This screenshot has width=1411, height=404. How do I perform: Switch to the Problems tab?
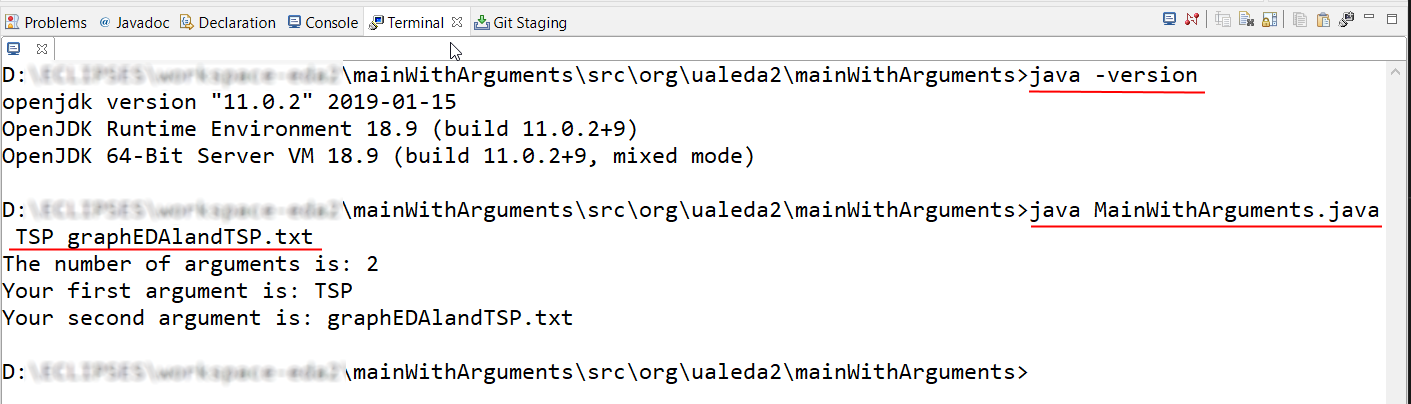(47, 22)
